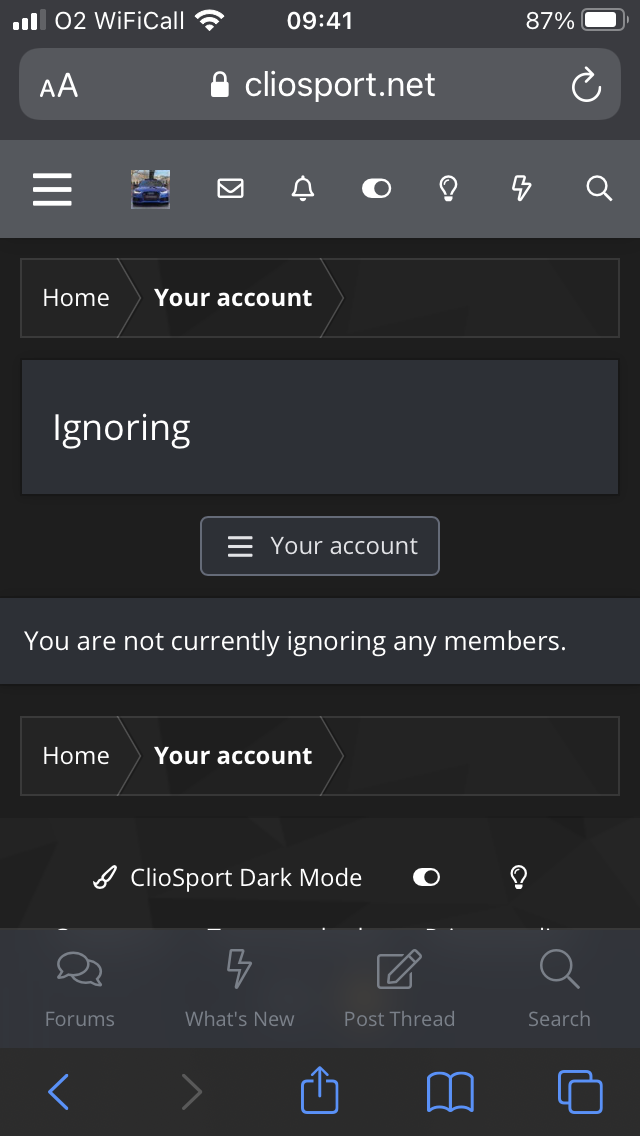Switch to the What's New tab
This screenshot has width=640, height=1136.
(x=240, y=988)
